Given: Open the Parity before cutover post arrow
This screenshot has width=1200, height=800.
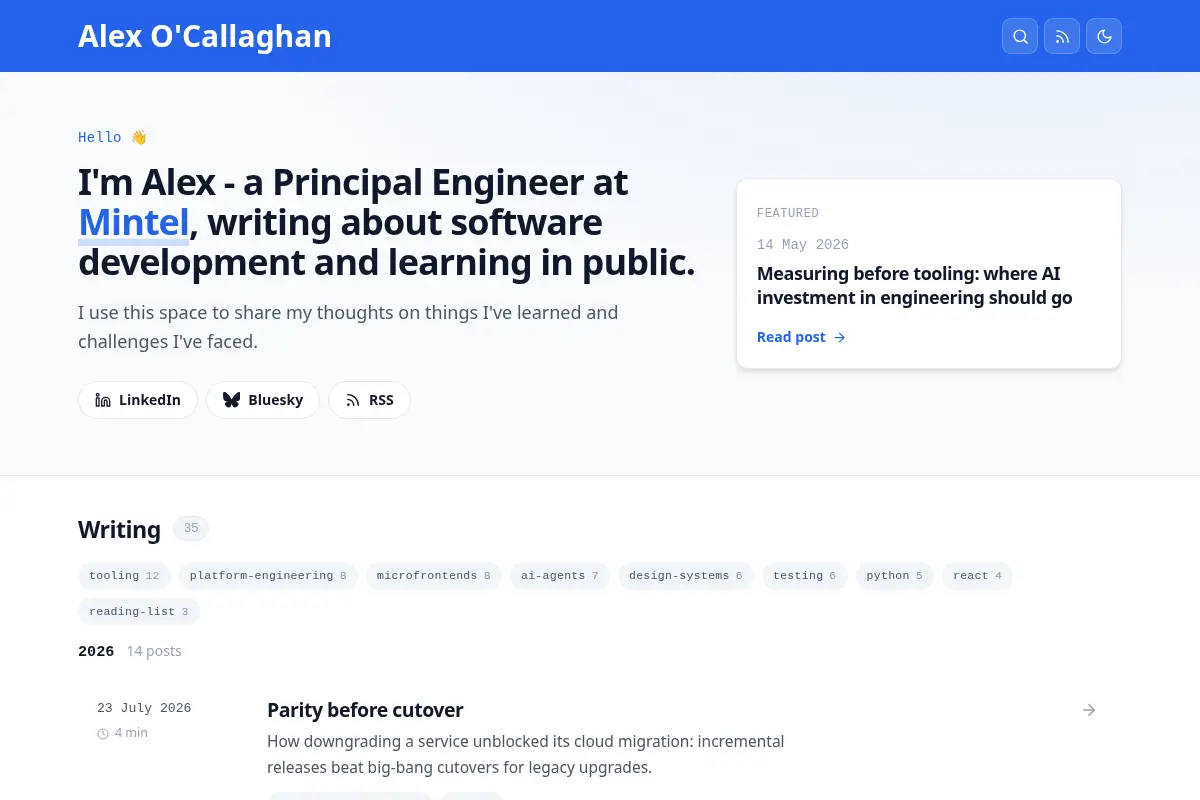Looking at the screenshot, I should (x=1089, y=710).
